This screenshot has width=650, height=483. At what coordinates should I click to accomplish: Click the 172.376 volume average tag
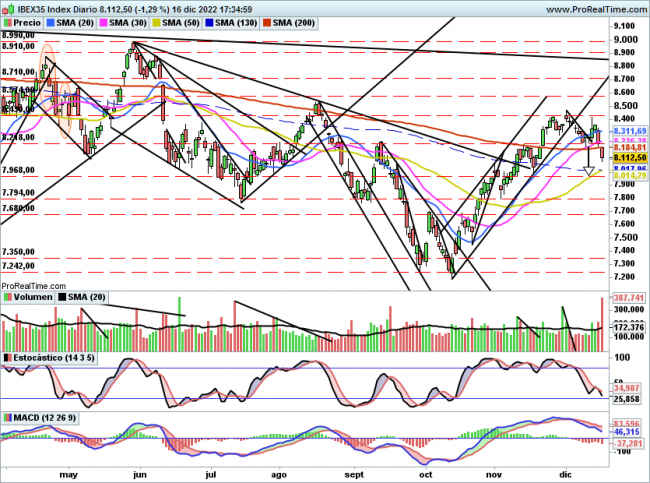pyautogui.click(x=629, y=328)
